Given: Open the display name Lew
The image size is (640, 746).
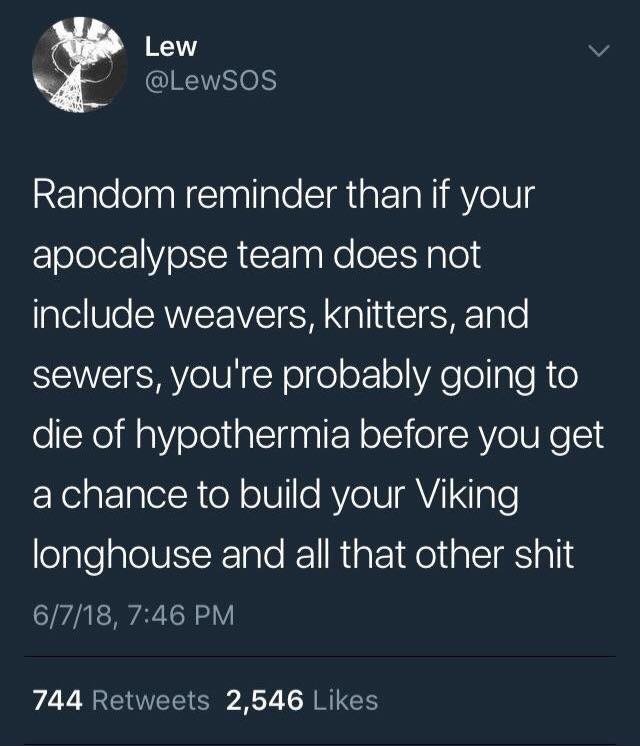Looking at the screenshot, I should (x=170, y=47).
